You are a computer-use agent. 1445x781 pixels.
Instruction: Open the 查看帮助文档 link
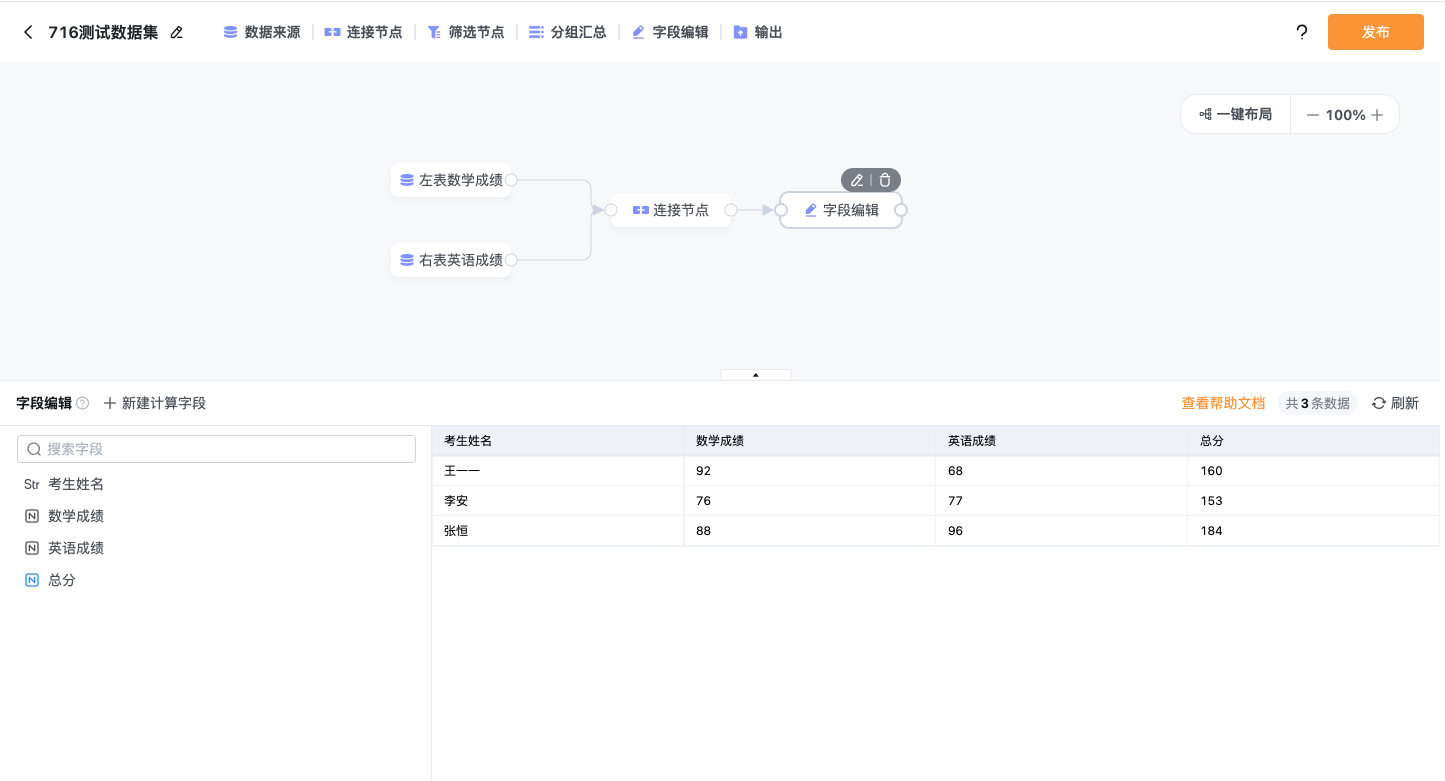[1223, 403]
